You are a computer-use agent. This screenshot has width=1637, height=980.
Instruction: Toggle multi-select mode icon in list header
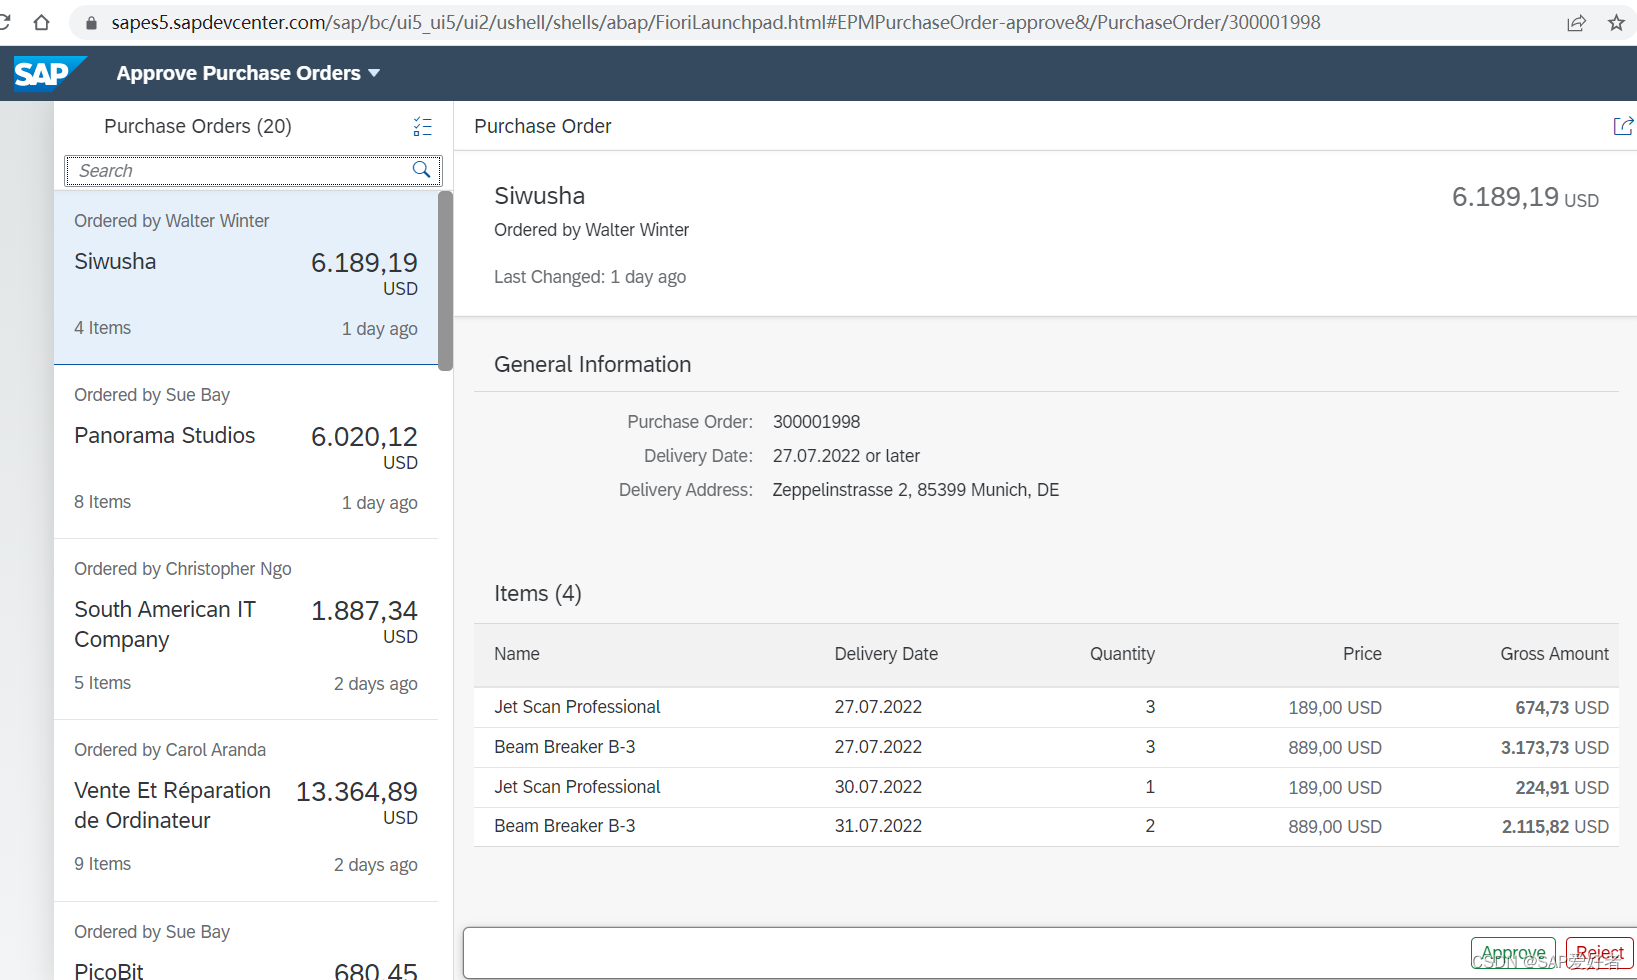(x=422, y=126)
